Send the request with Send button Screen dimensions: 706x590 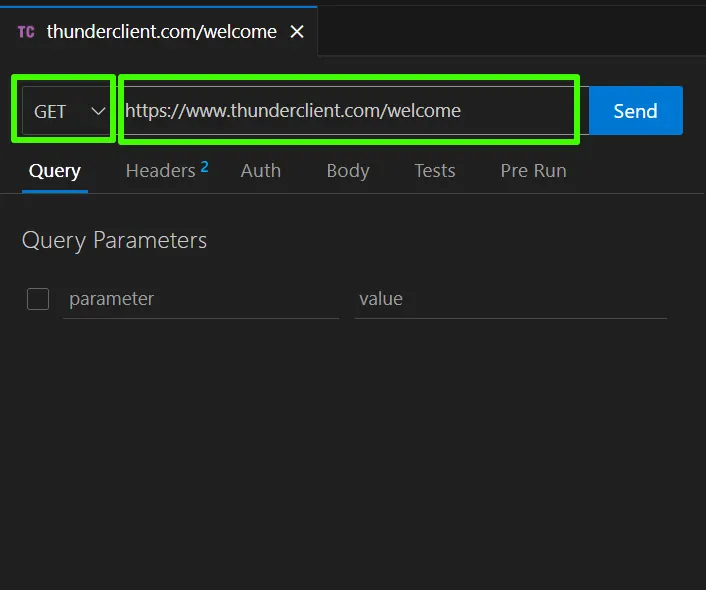point(636,110)
